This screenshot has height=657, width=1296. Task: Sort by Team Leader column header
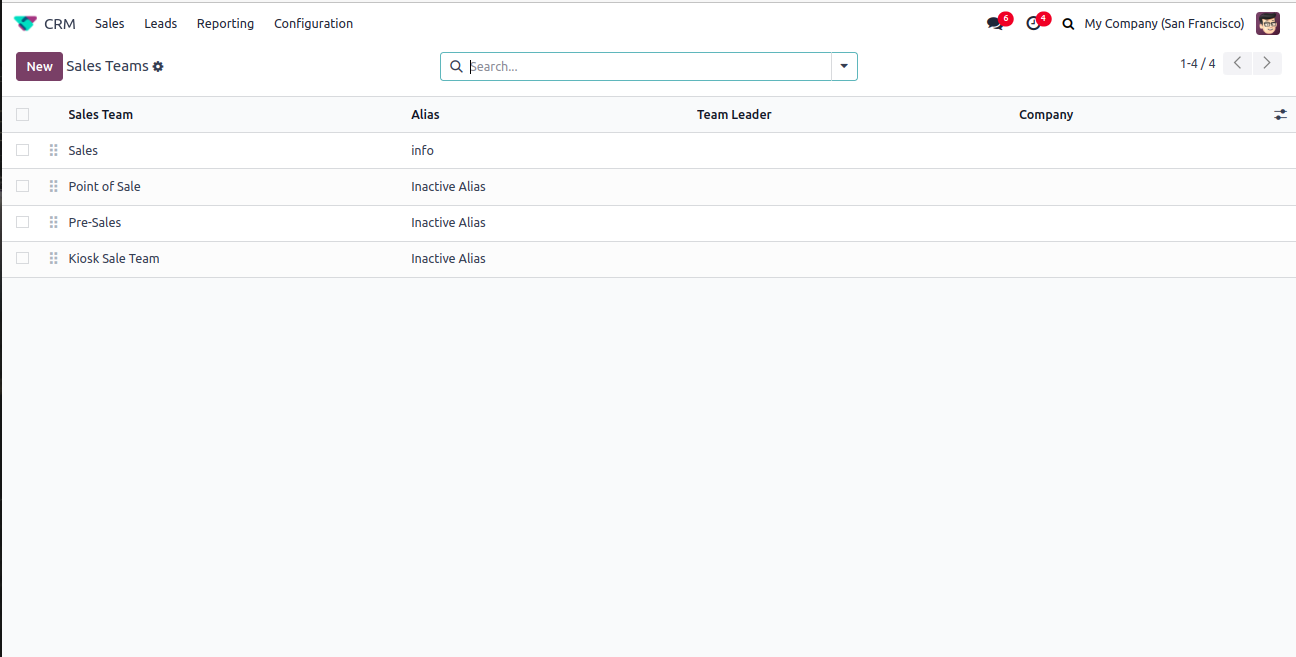coord(734,115)
